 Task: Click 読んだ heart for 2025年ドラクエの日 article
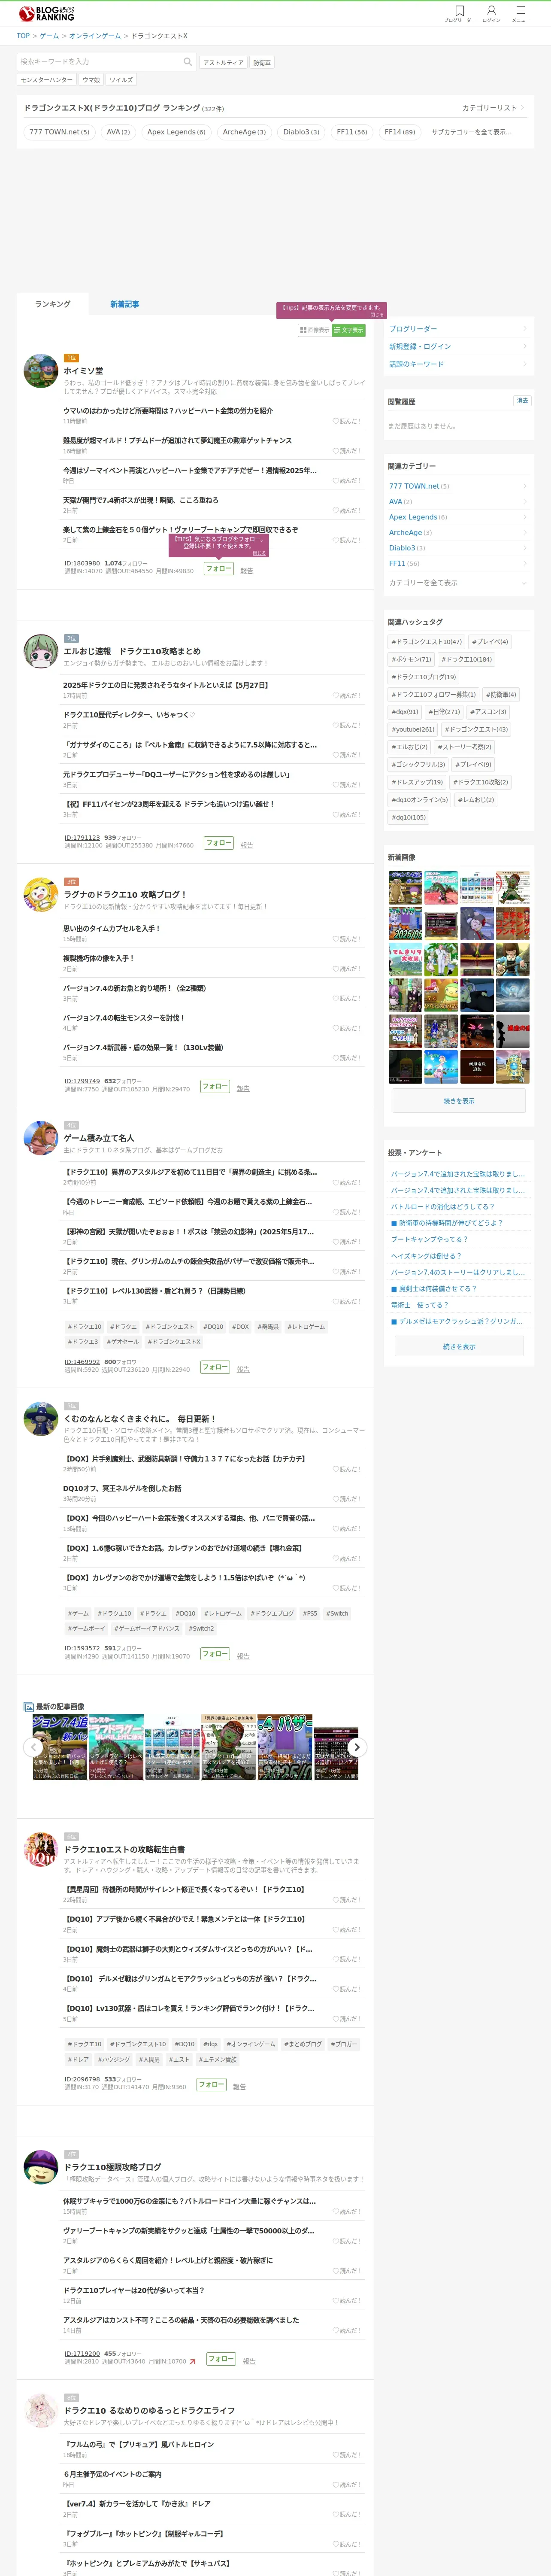tap(347, 695)
